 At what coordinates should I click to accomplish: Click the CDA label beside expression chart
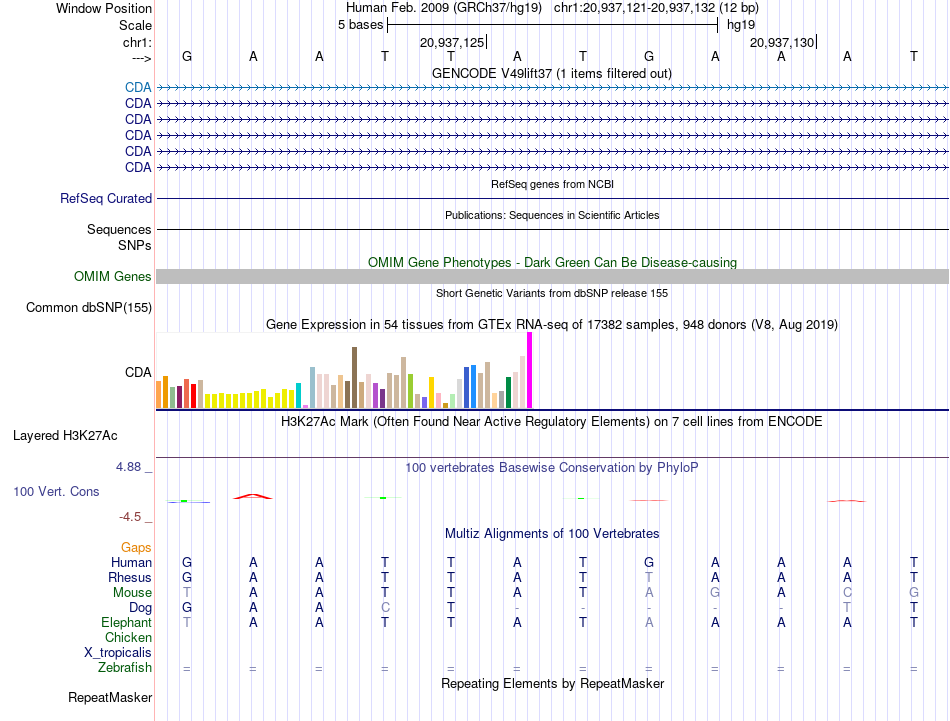click(138, 372)
